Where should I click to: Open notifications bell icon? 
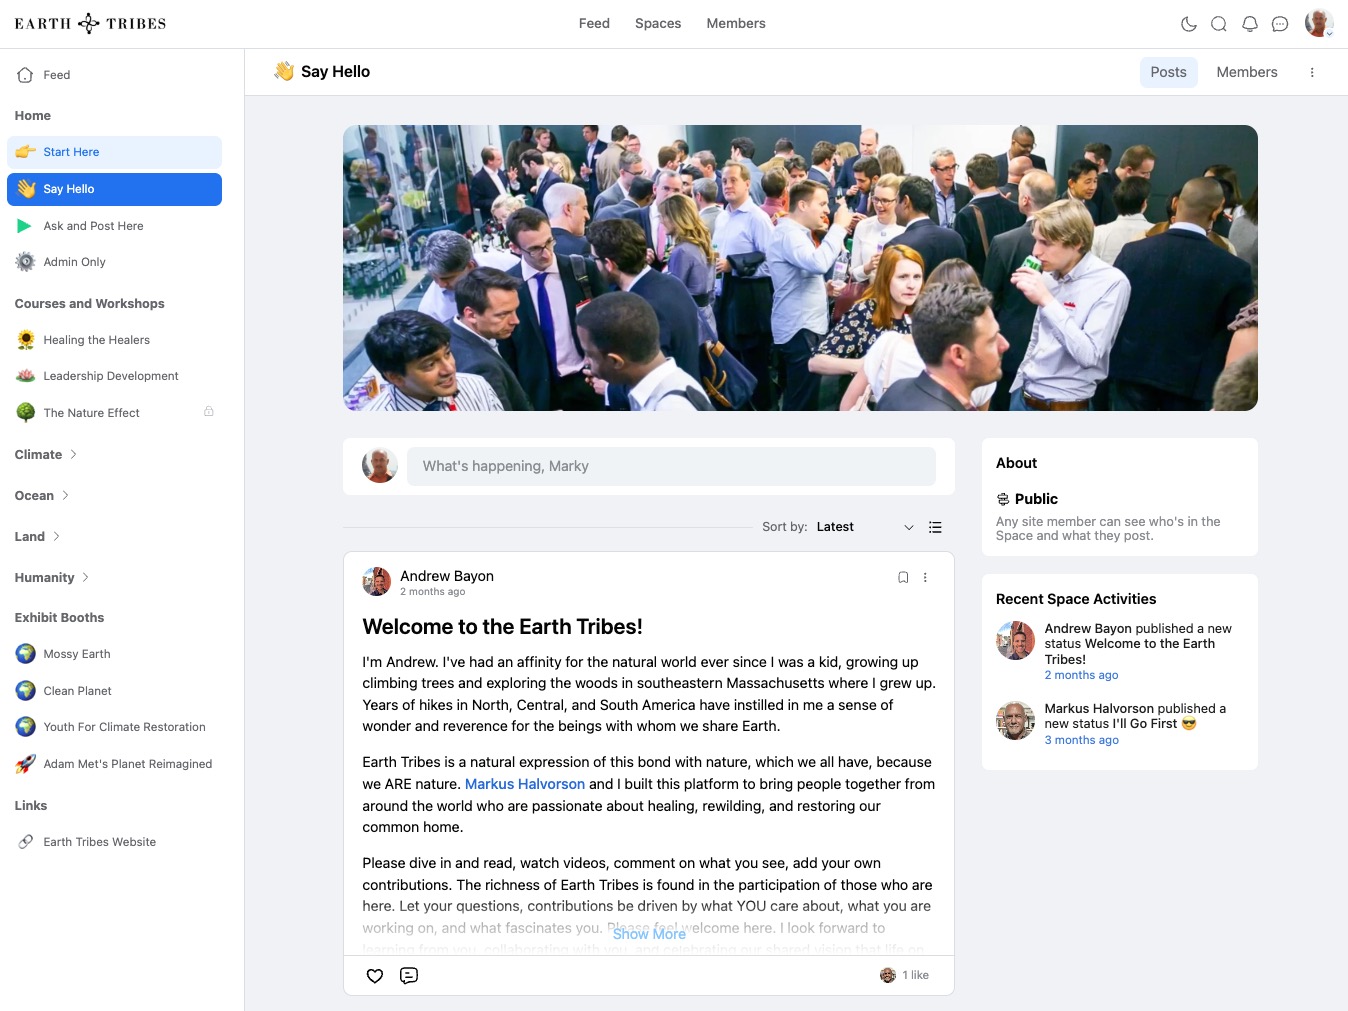pyautogui.click(x=1250, y=24)
